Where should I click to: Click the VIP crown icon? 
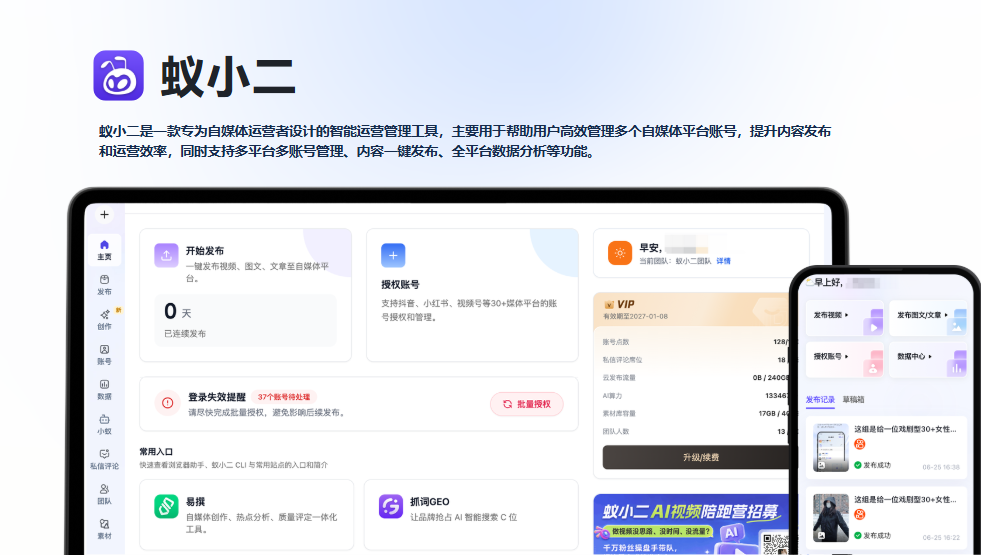(x=609, y=305)
